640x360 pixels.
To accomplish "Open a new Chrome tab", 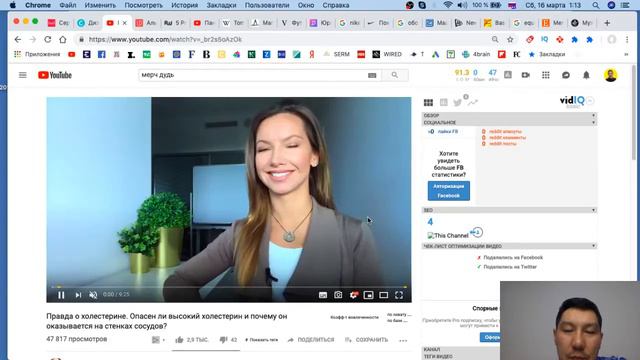I will 607,23.
